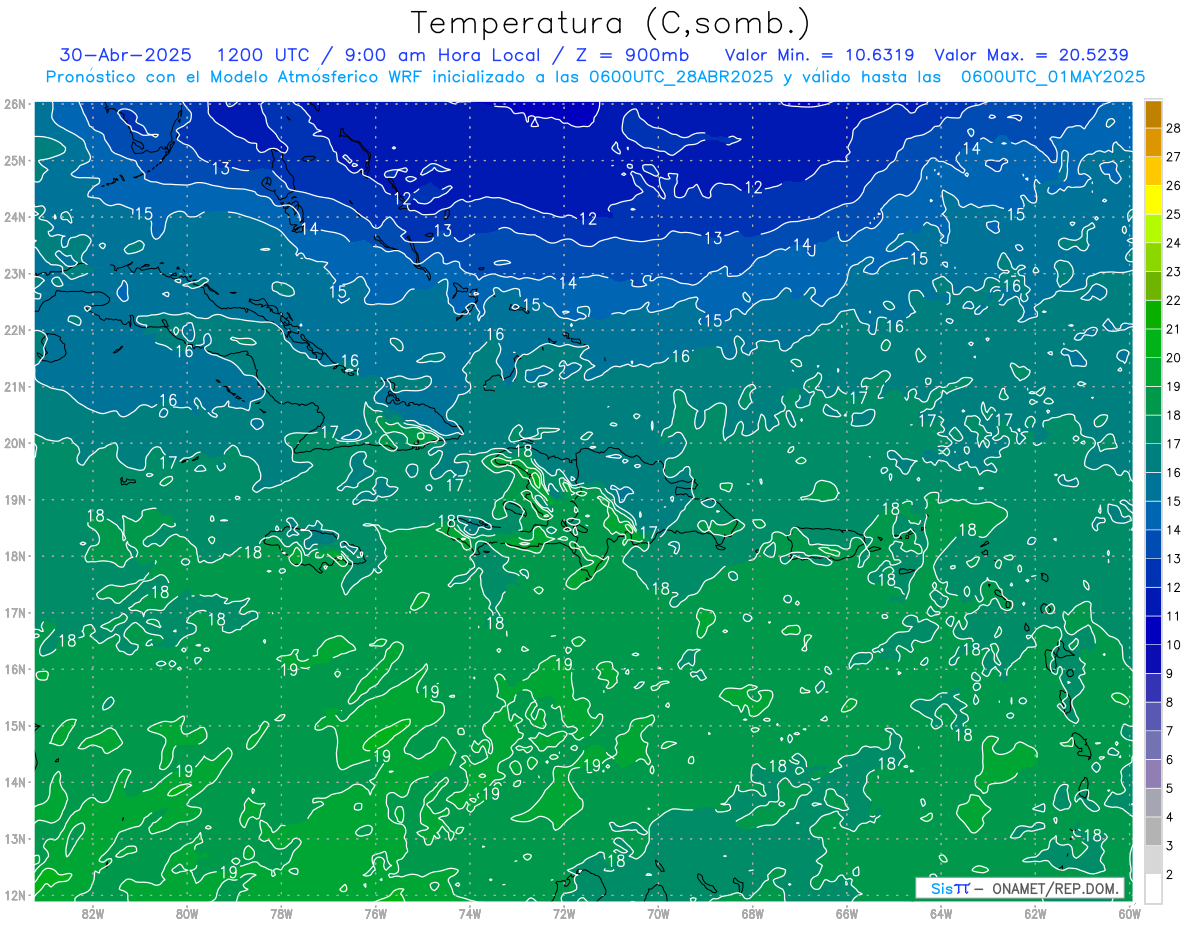Click legend value 20 on the color scale
This screenshot has width=1200, height=927.
click(1173, 357)
